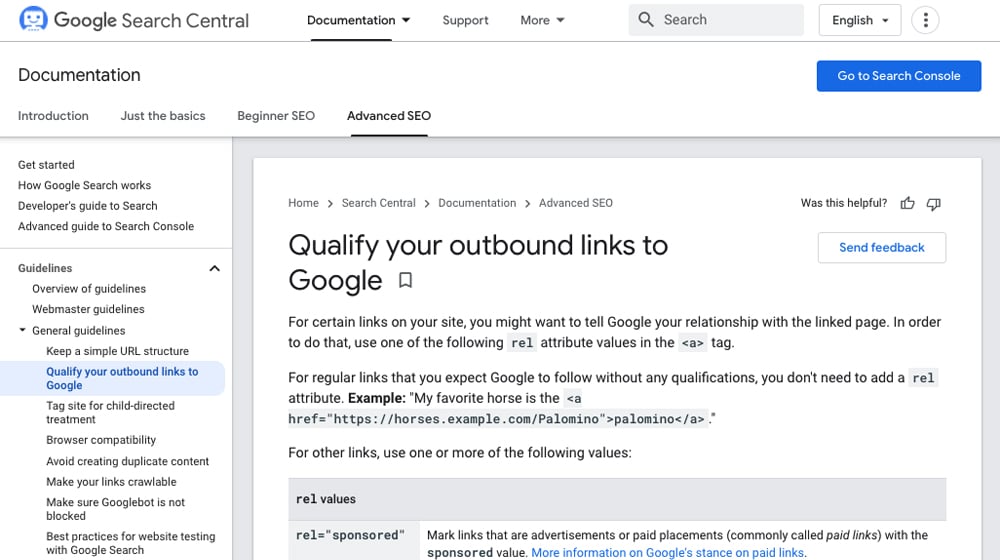Click the search magnifier icon
The image size is (1000, 560).
[x=646, y=20]
